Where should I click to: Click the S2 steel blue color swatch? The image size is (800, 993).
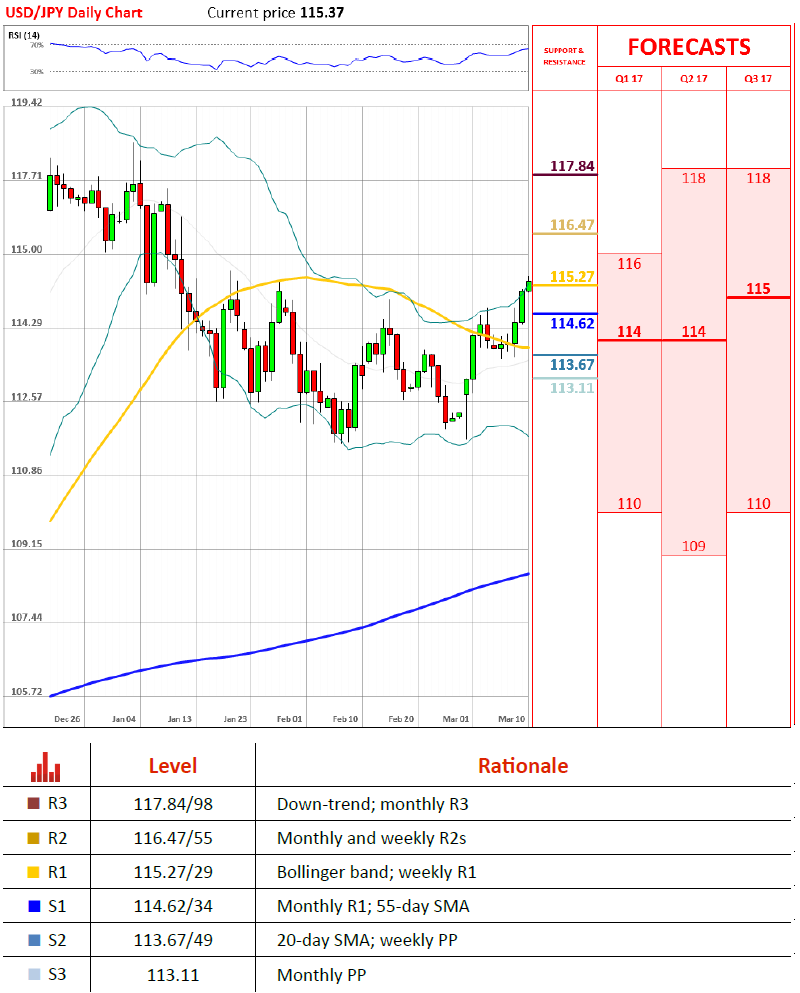click(34, 940)
